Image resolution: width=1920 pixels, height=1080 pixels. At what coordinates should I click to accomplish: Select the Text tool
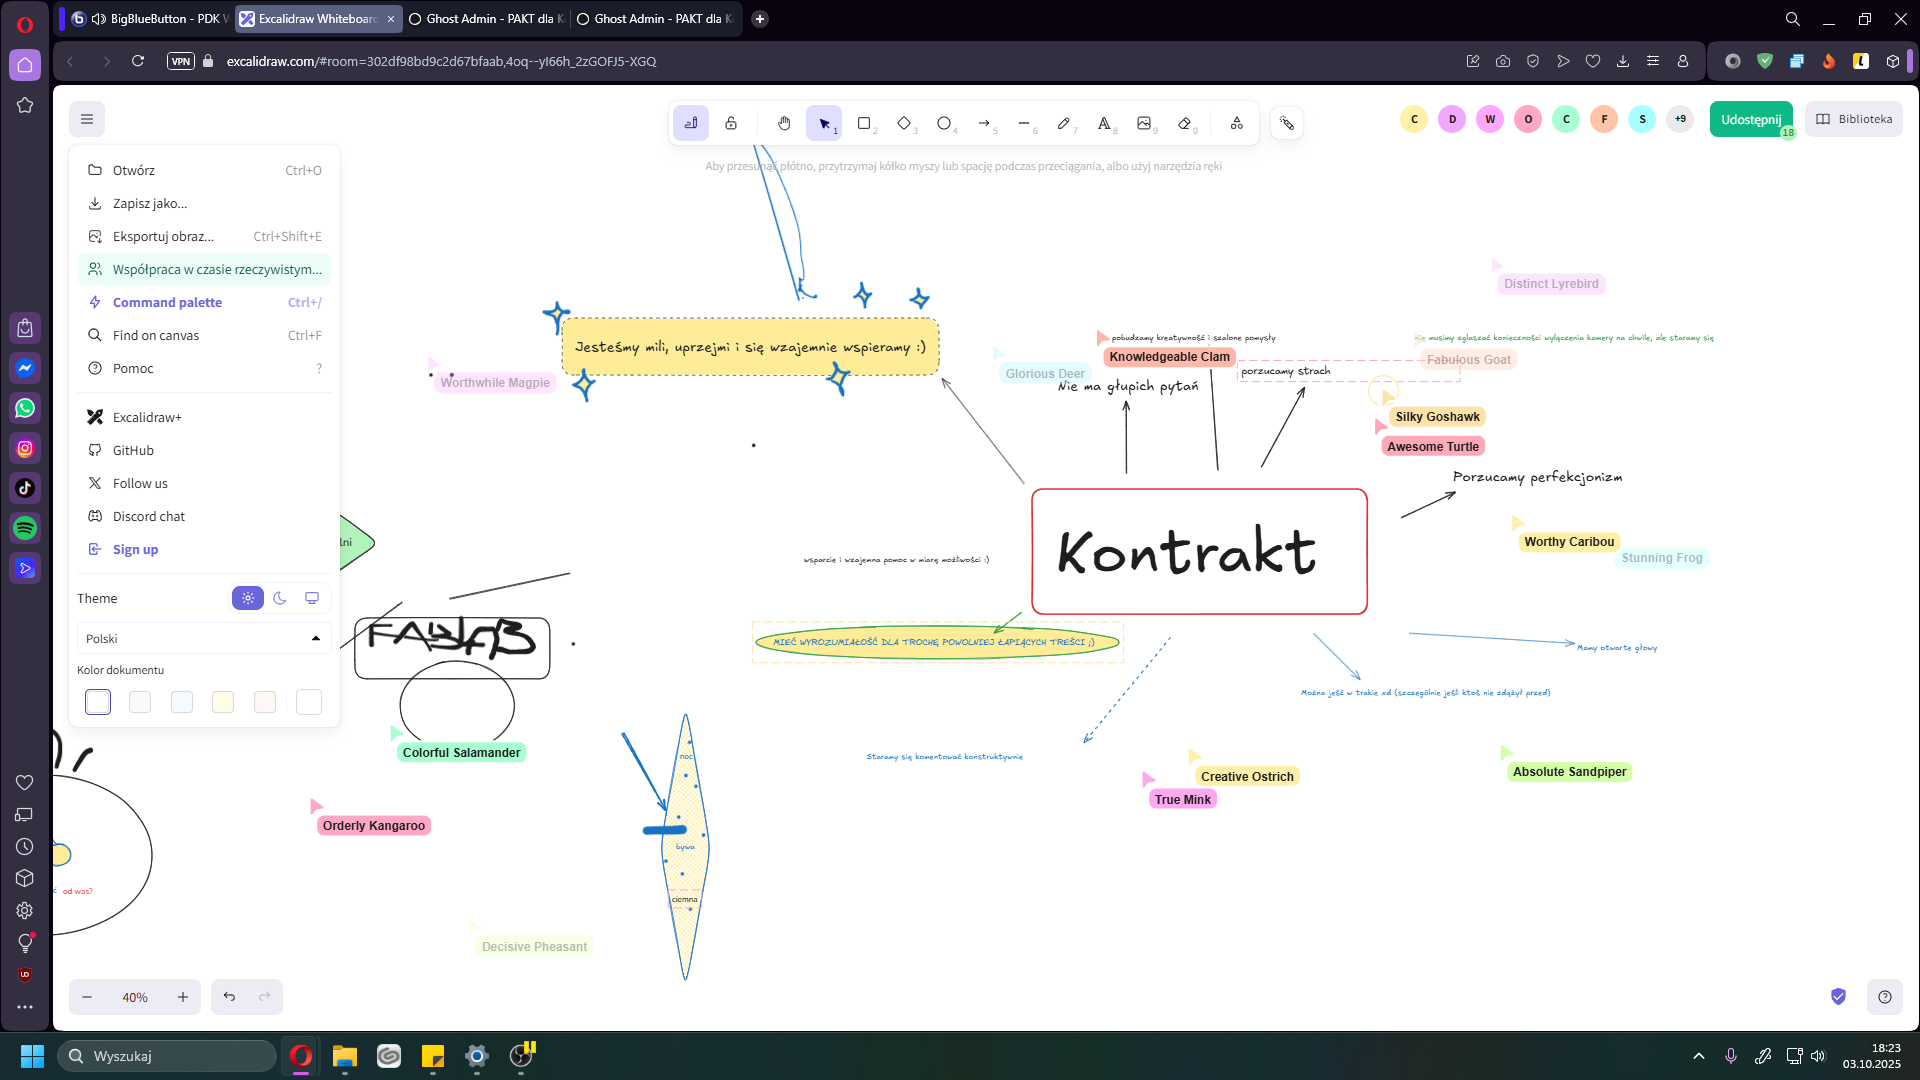(1104, 123)
